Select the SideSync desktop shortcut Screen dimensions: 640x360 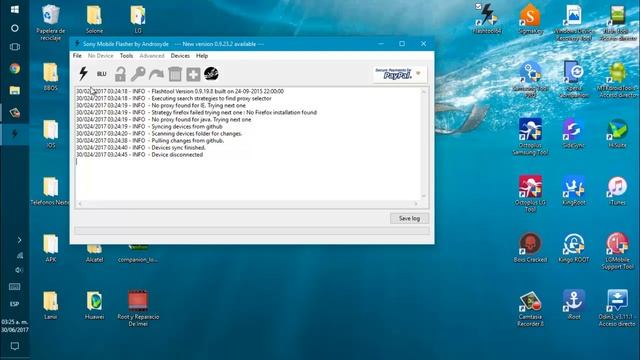(x=573, y=133)
